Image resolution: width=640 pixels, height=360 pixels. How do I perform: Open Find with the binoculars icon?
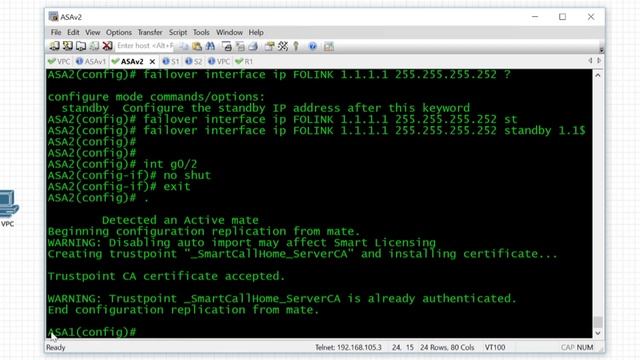coord(210,47)
